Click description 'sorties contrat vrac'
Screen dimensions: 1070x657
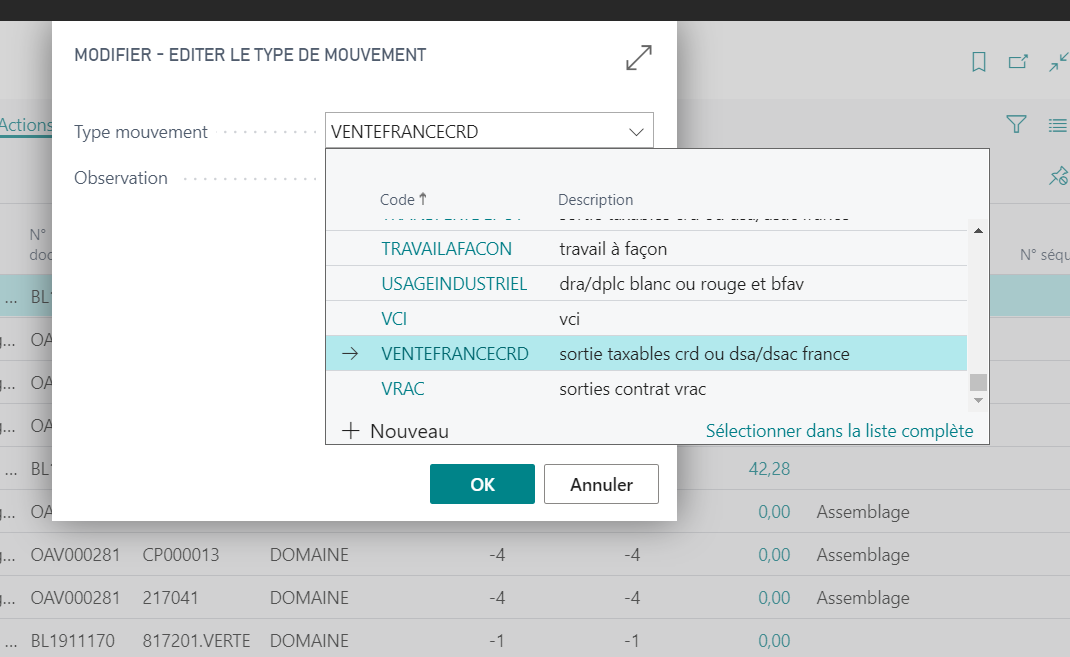coord(632,388)
